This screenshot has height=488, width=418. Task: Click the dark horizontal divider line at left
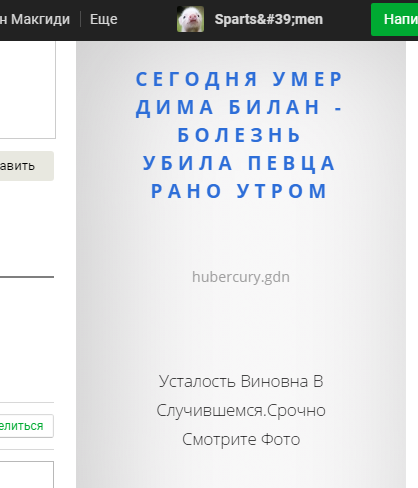[x=27, y=277]
